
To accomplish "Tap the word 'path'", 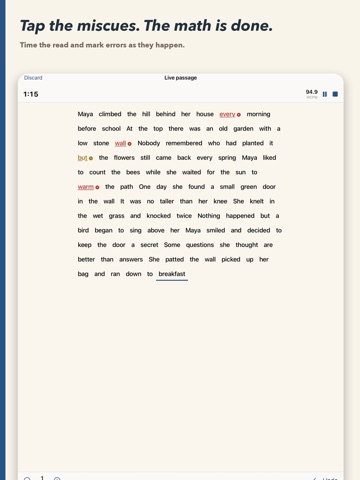I will pos(127,187).
